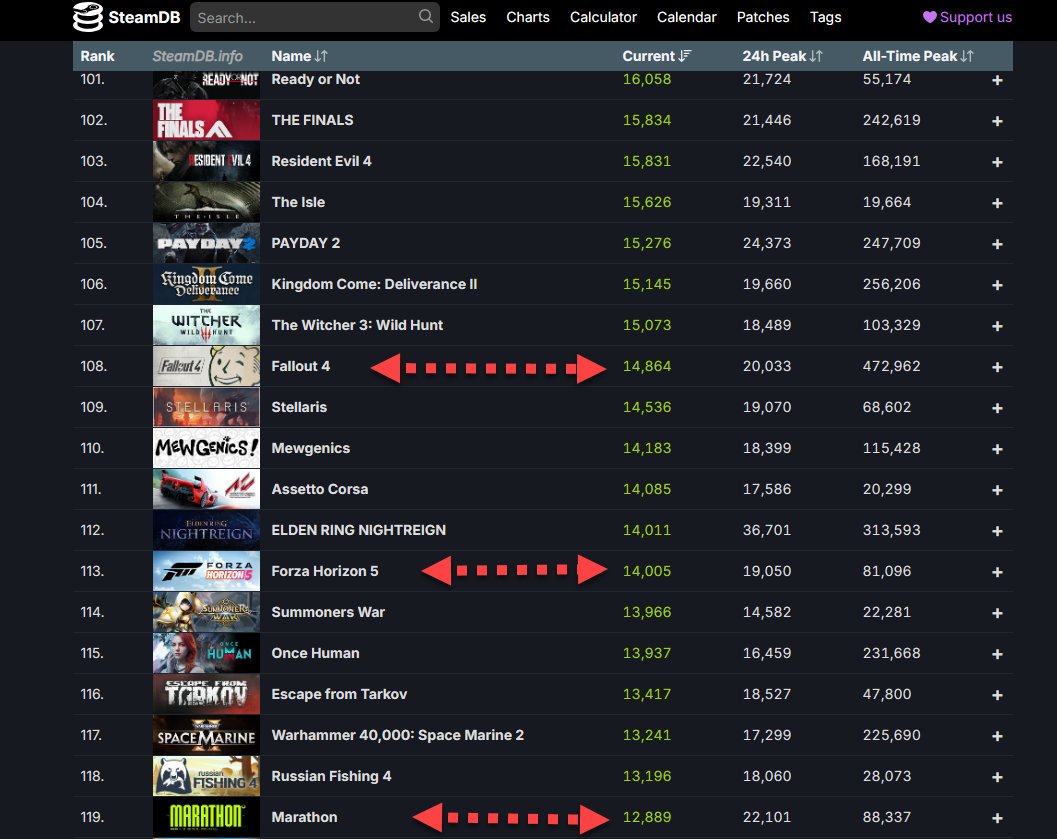Click the SteamDB site title
The width and height of the screenshot is (1057, 839).
coord(144,17)
